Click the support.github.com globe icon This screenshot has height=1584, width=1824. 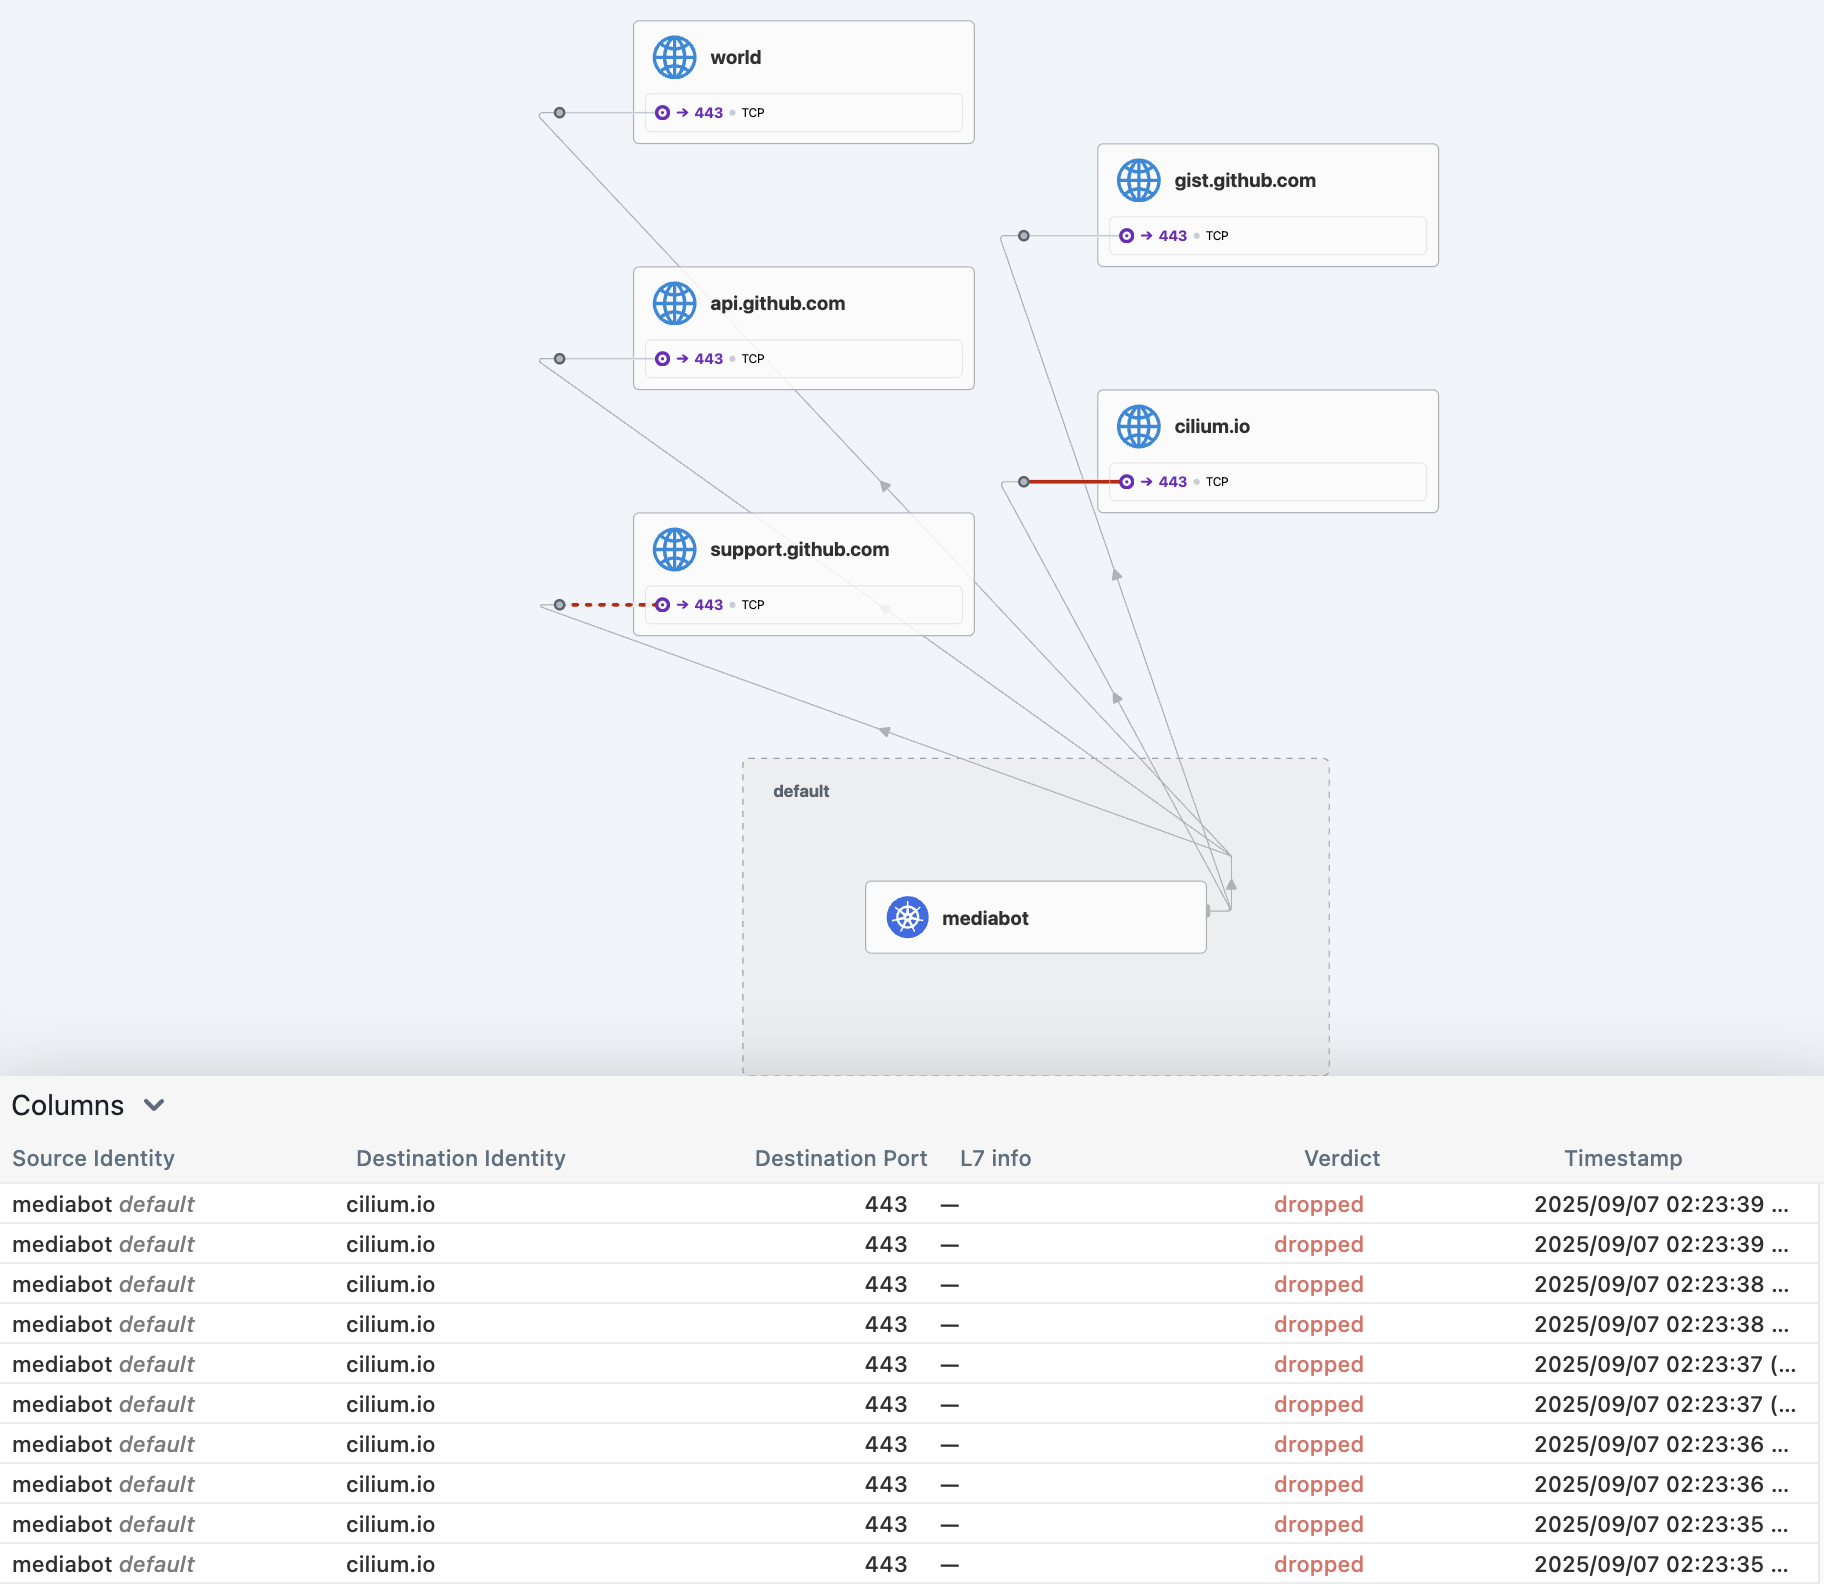[674, 549]
